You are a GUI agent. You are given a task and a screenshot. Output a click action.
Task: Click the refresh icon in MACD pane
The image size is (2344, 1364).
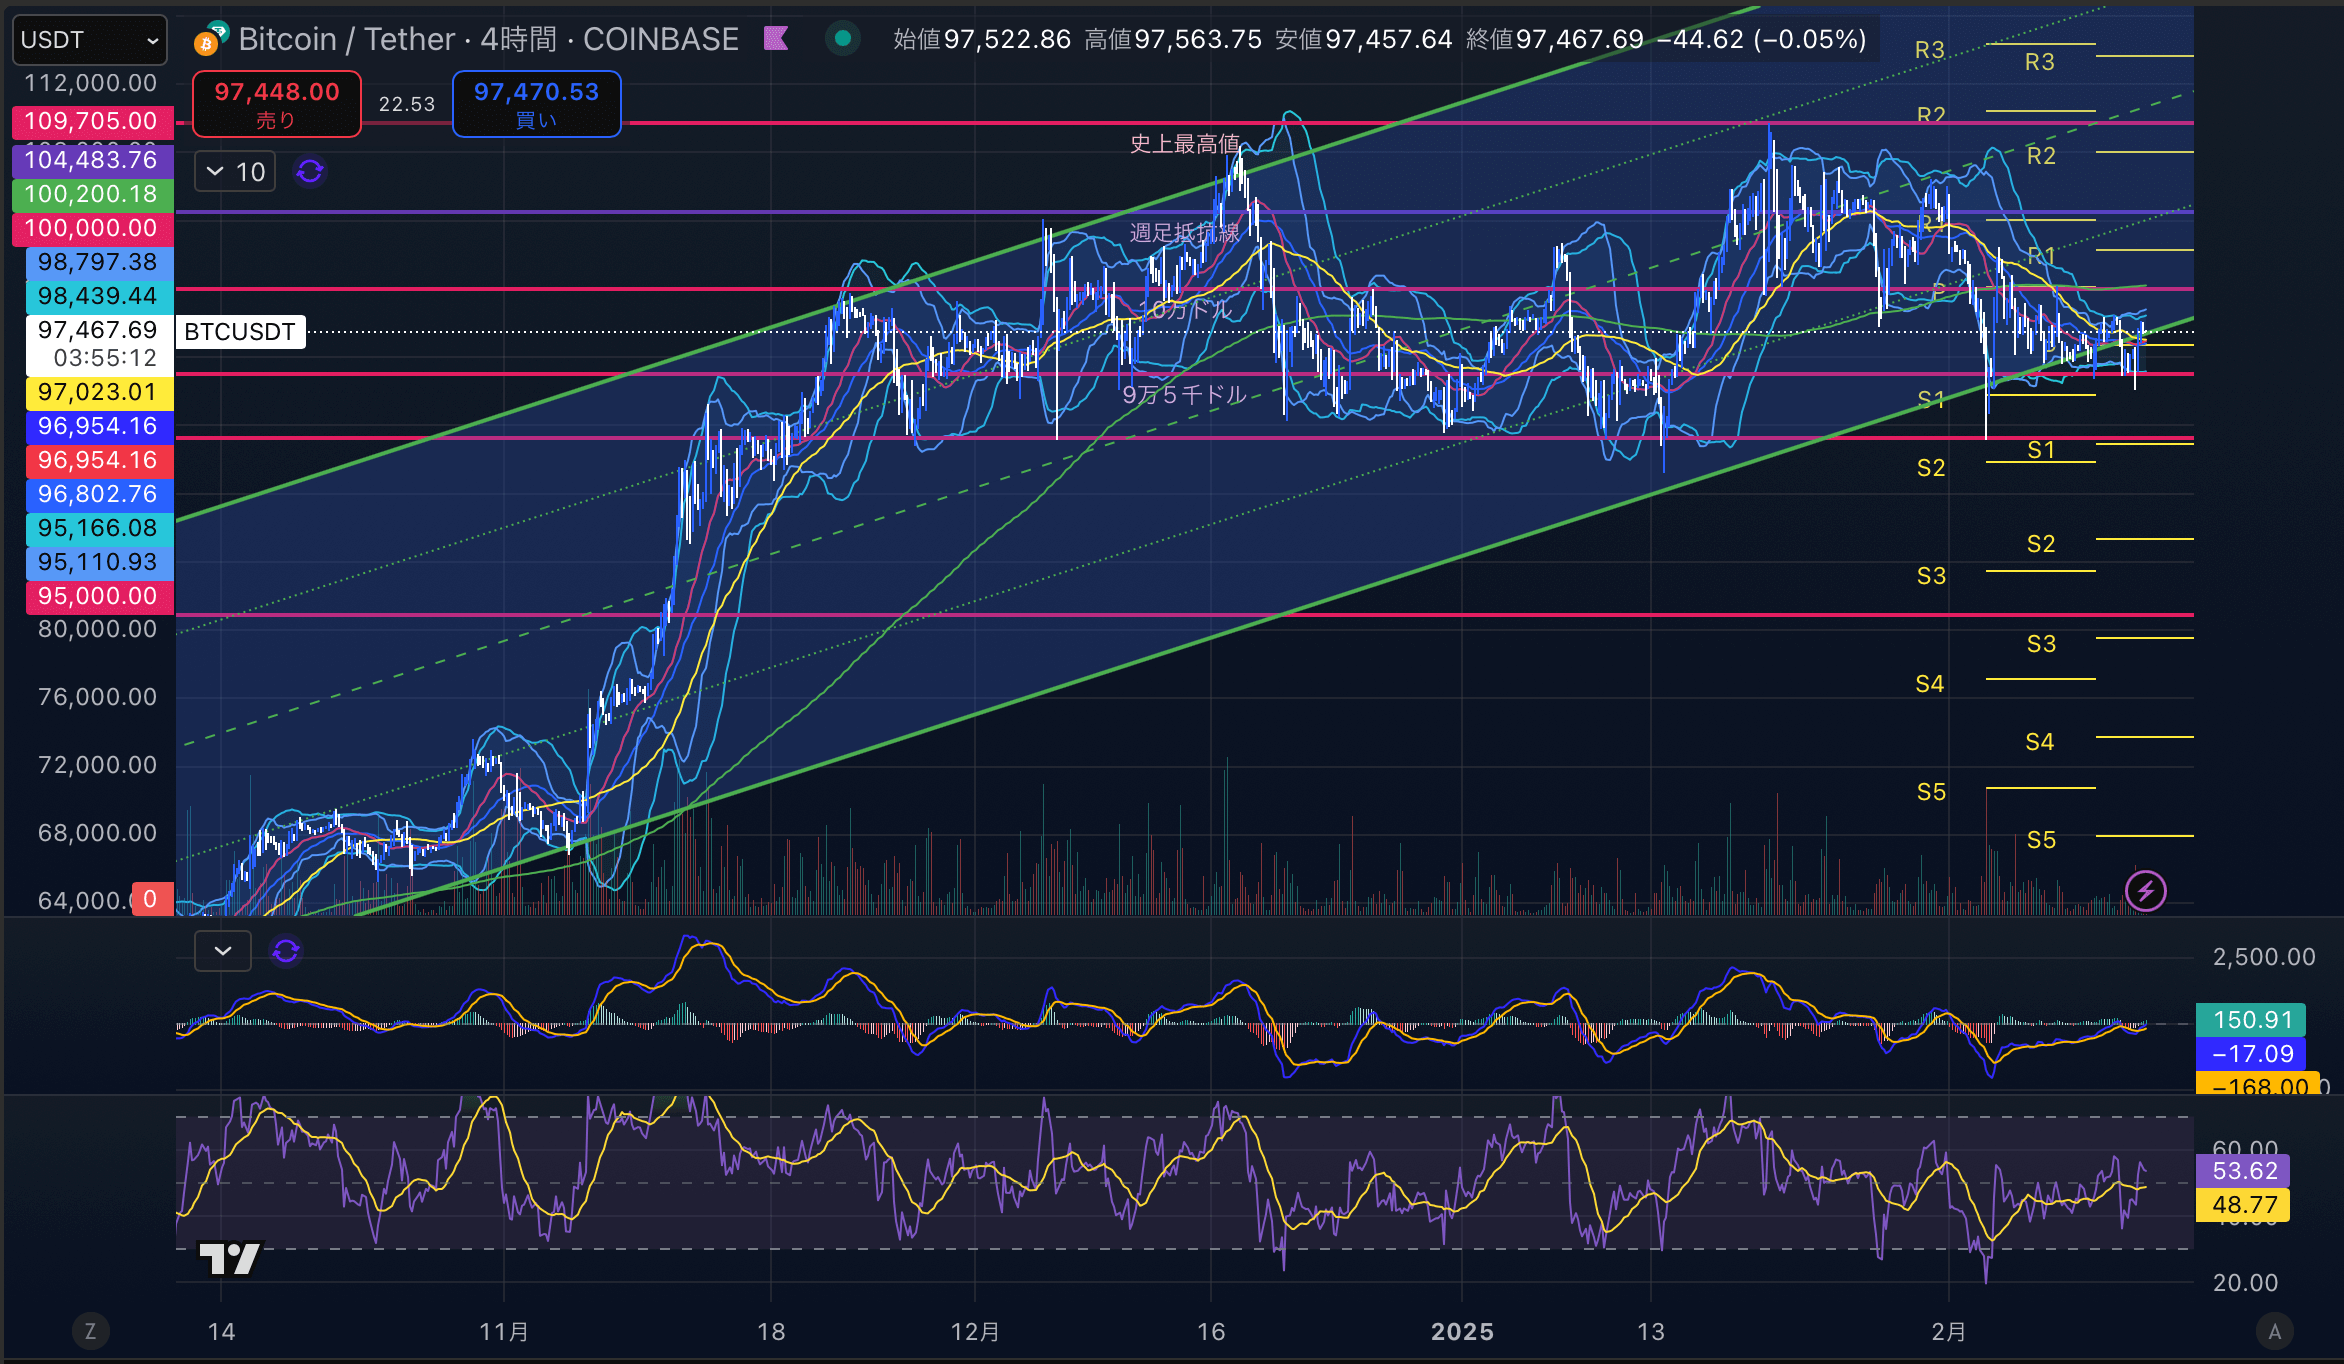click(286, 951)
